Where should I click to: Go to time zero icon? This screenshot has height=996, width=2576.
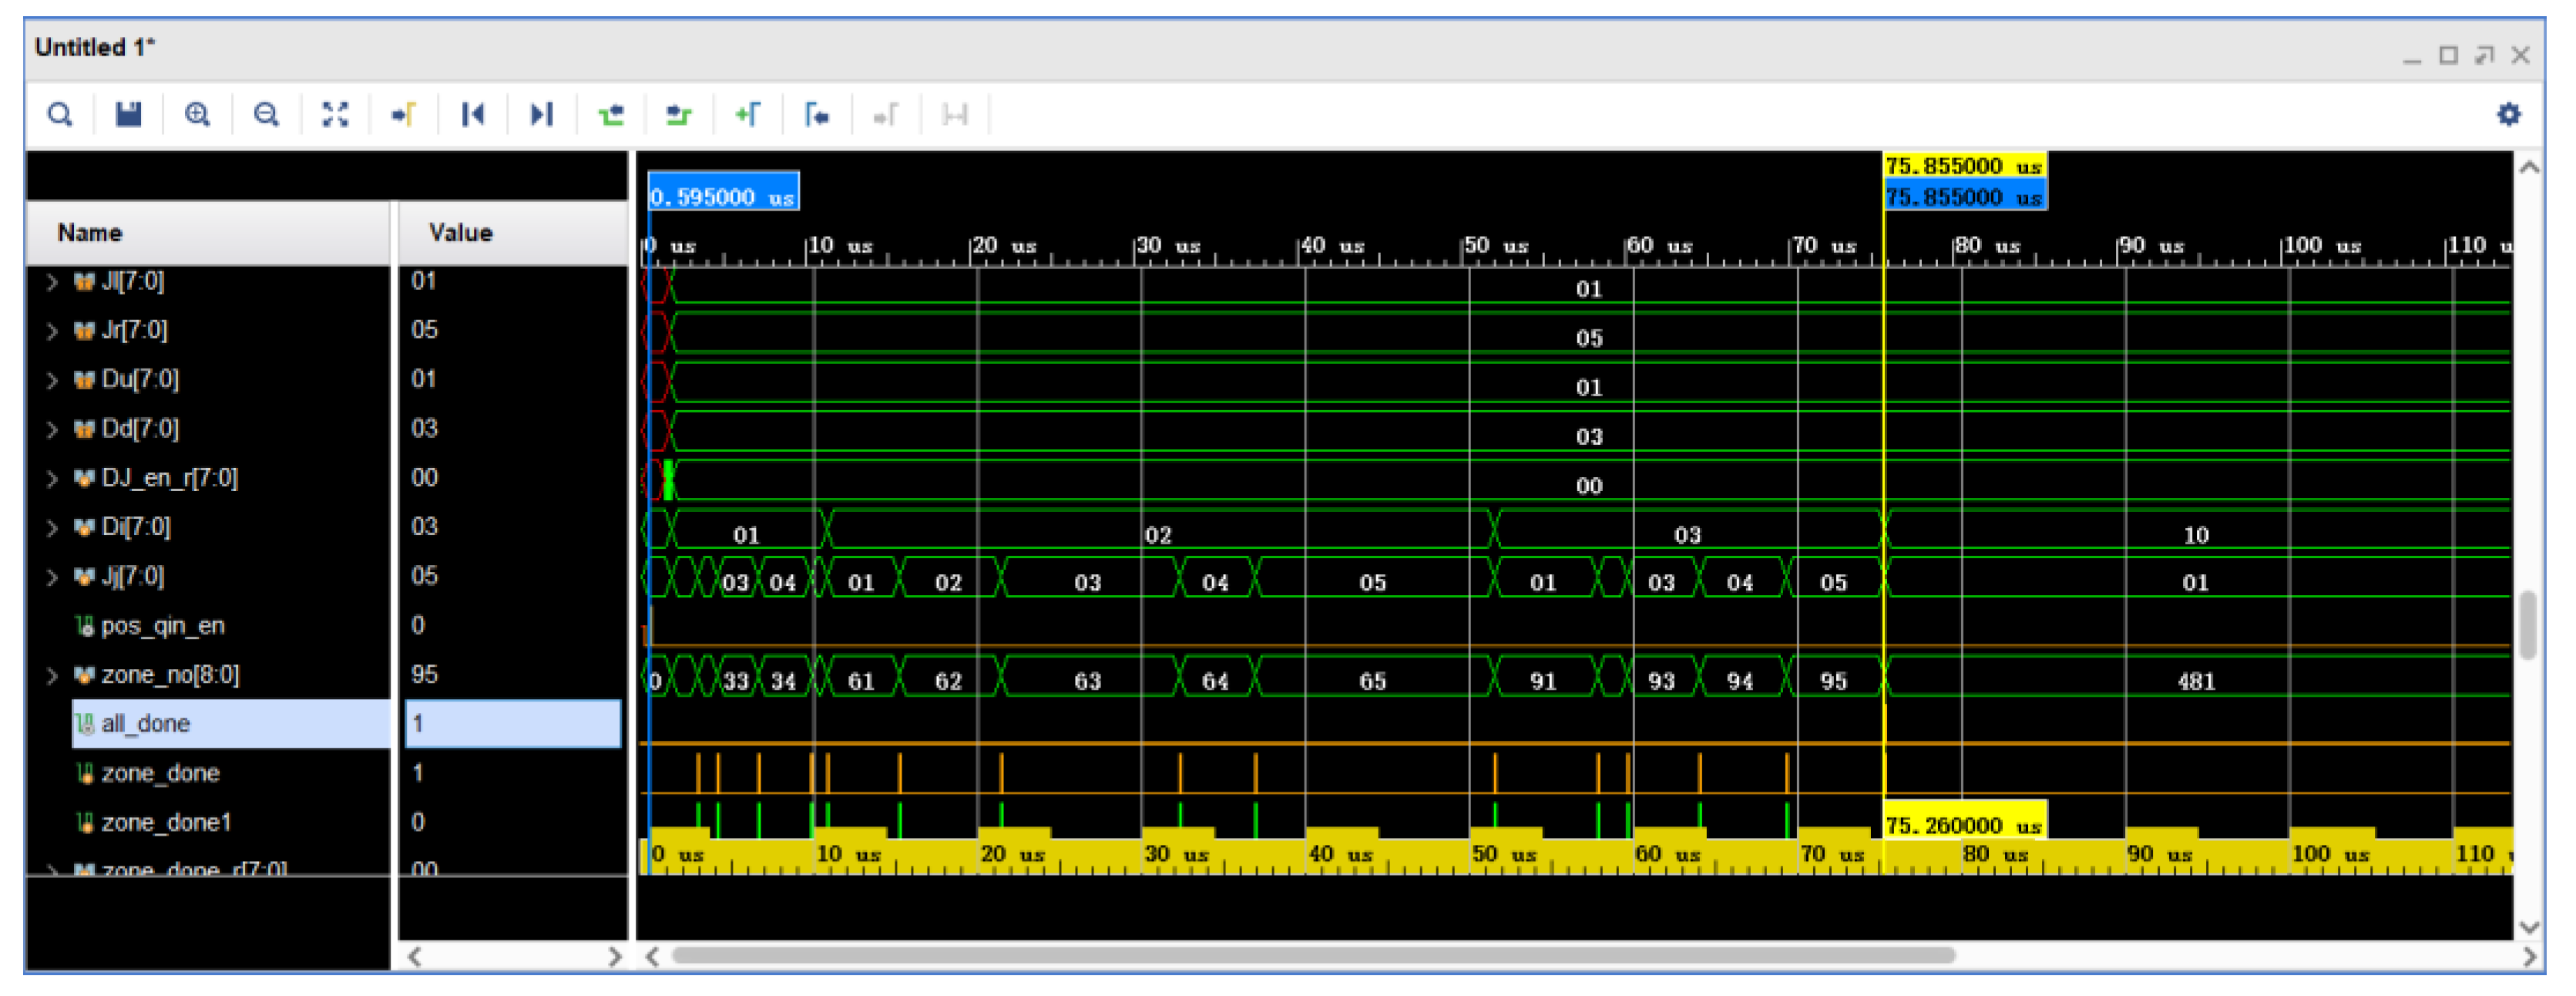point(473,114)
